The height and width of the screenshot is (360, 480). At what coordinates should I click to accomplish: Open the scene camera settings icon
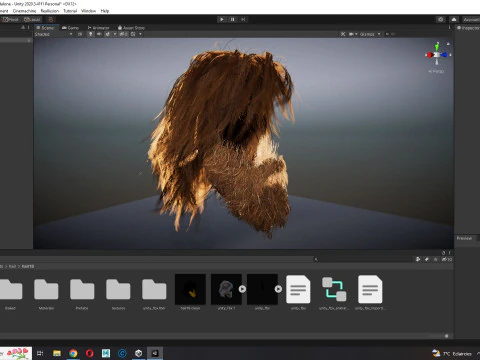click(351, 34)
